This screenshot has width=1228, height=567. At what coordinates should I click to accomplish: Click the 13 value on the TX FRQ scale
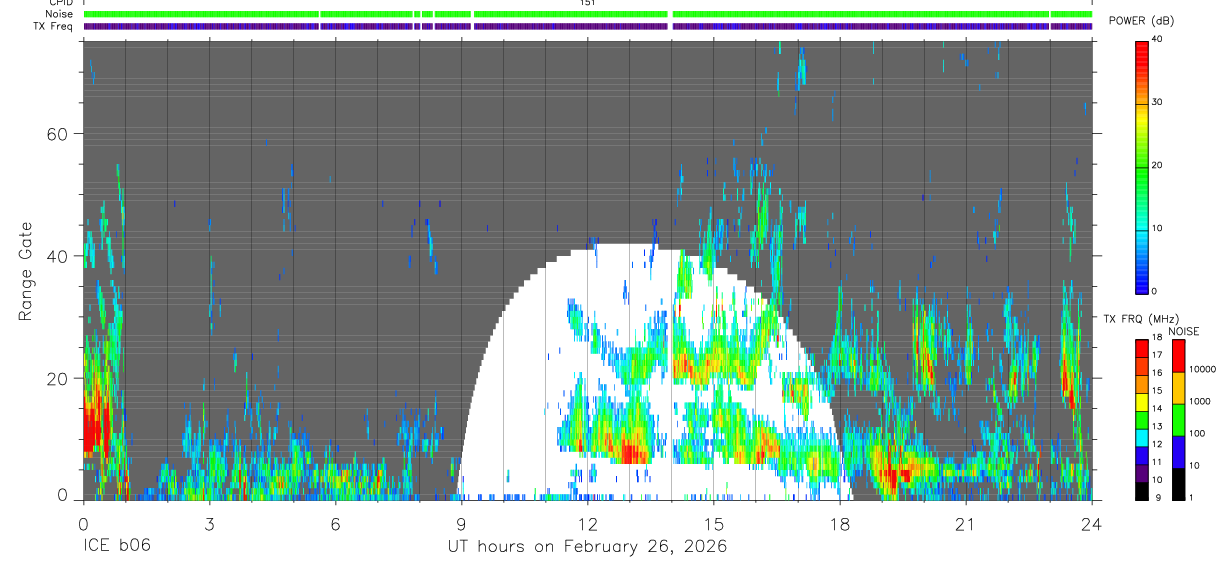coord(1157,426)
